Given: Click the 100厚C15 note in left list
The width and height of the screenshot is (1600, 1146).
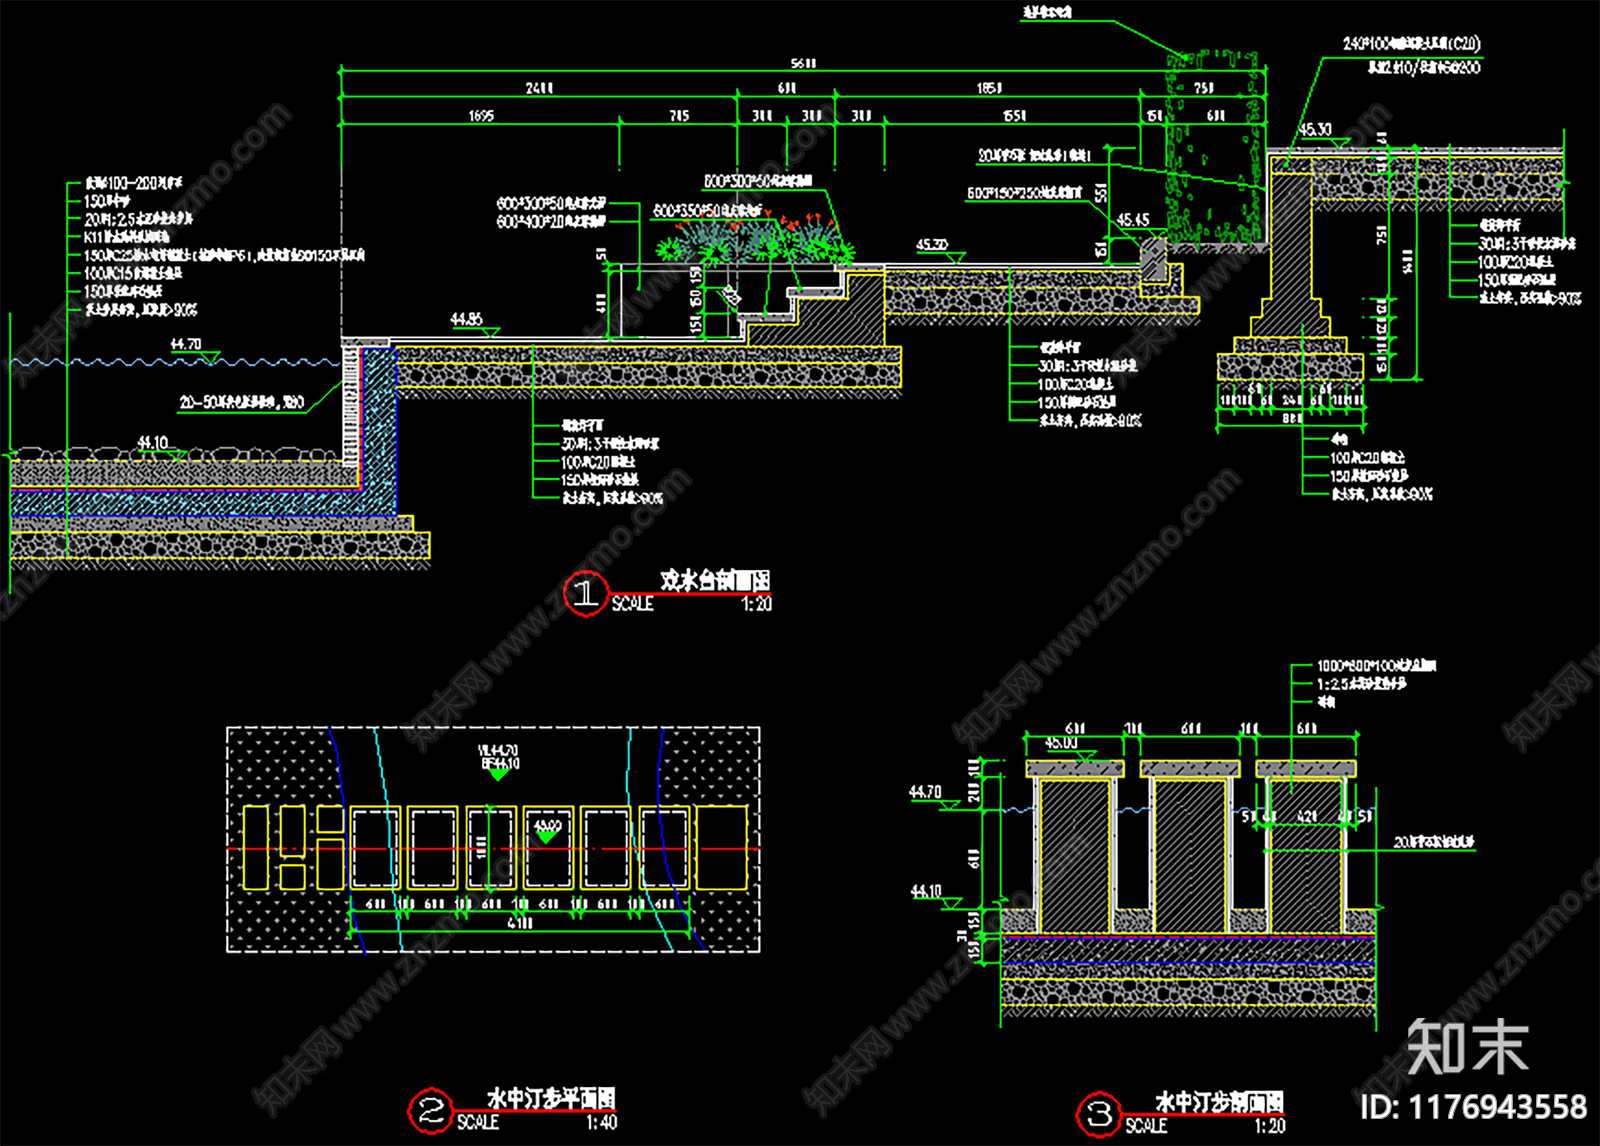Looking at the screenshot, I should tap(133, 273).
